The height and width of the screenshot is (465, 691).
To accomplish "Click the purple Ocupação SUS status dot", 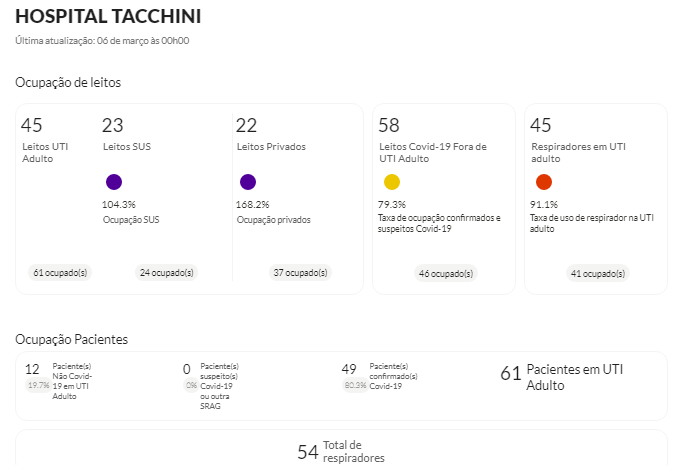I will (114, 182).
